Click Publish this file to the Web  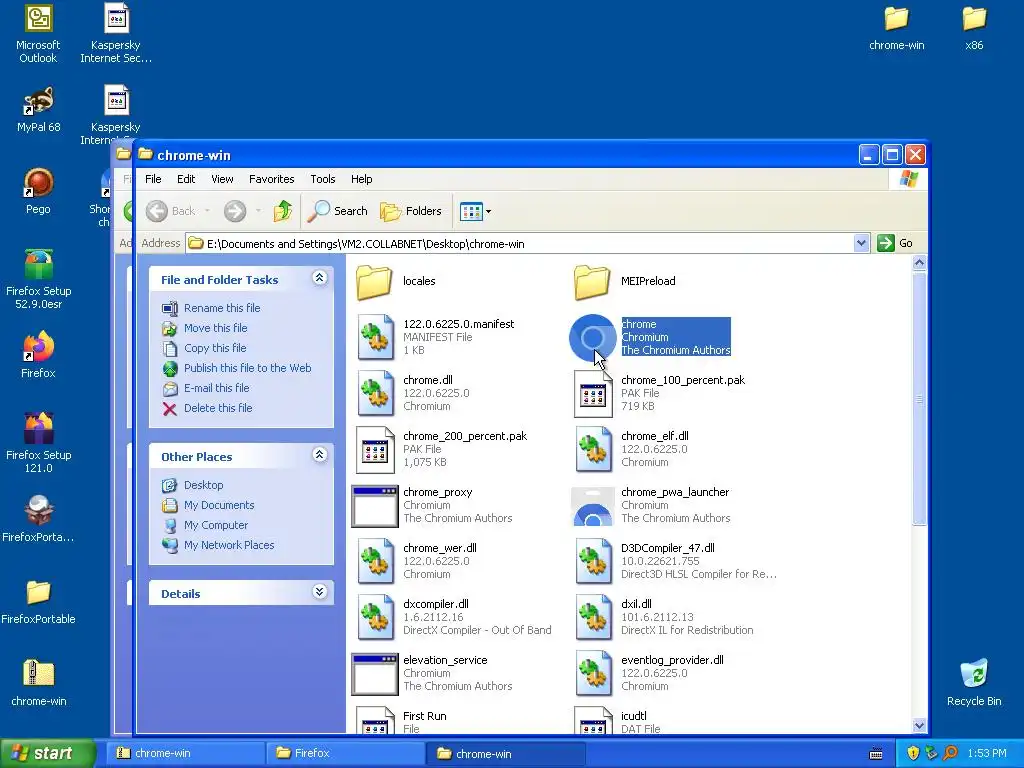248,368
